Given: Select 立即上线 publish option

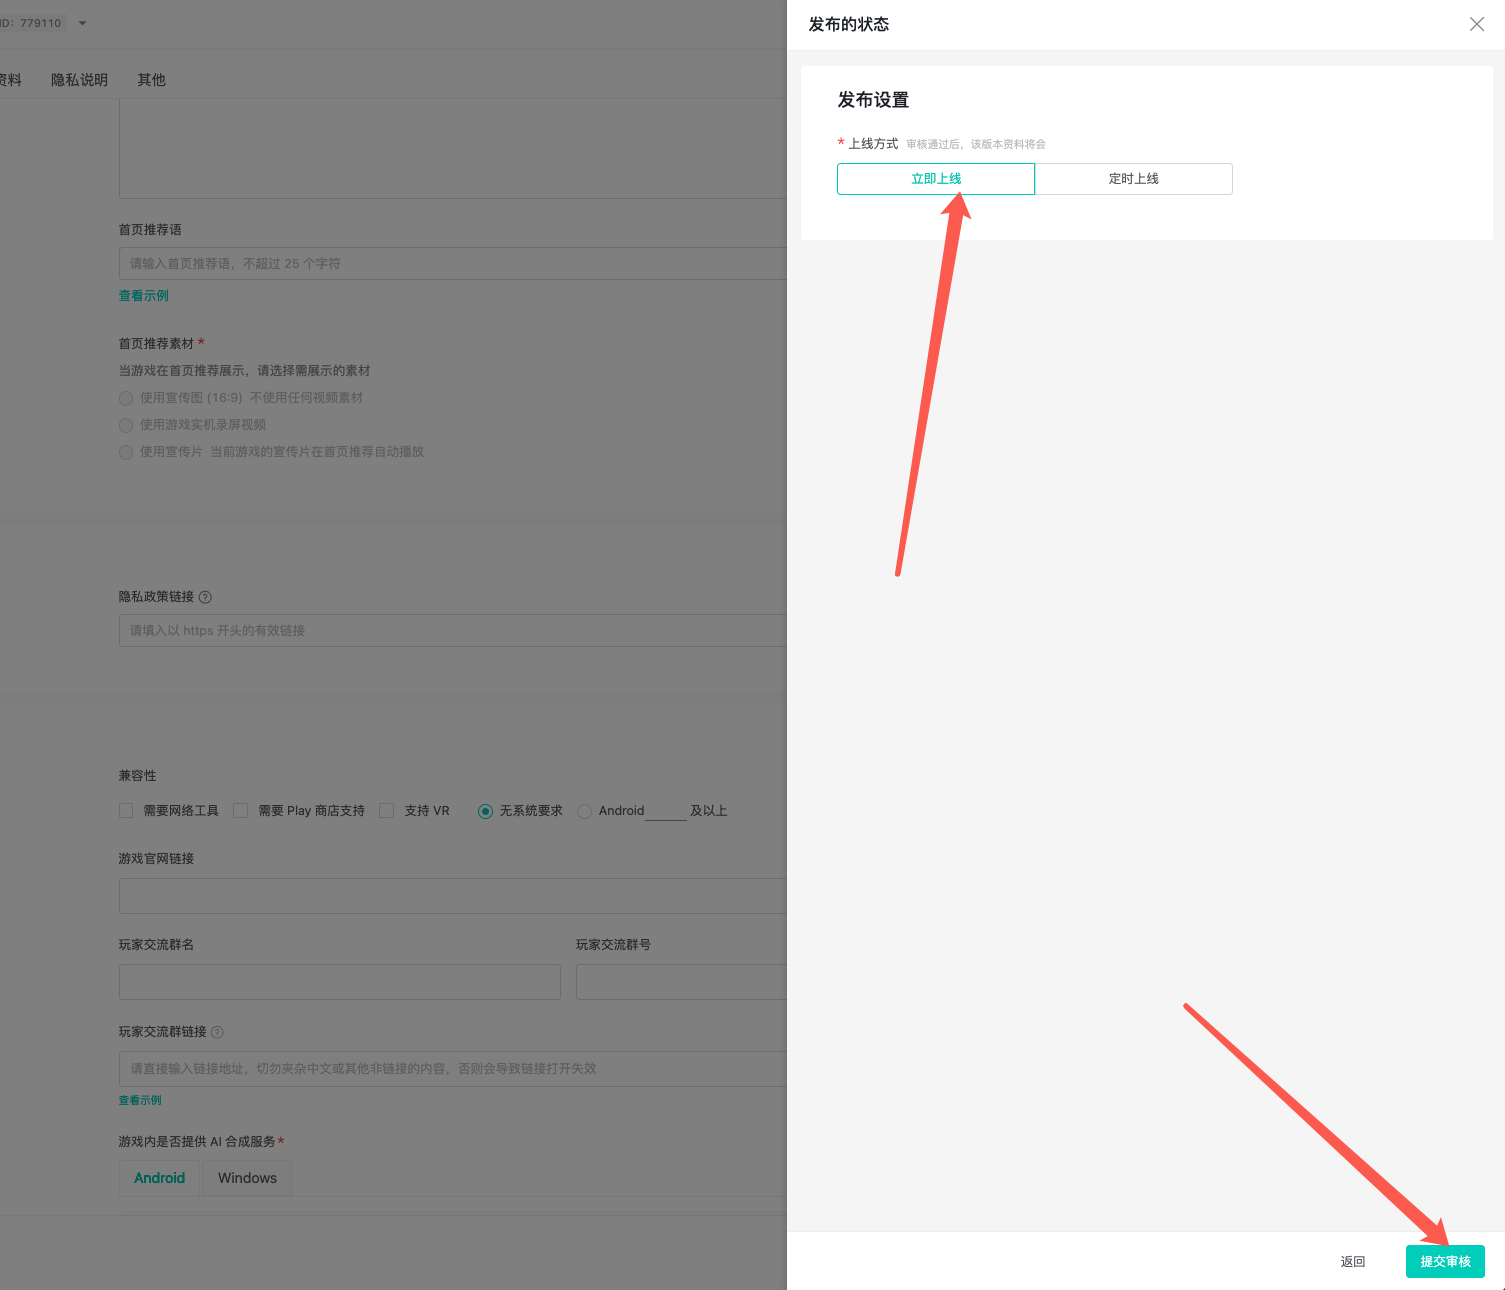Looking at the screenshot, I should 935,179.
